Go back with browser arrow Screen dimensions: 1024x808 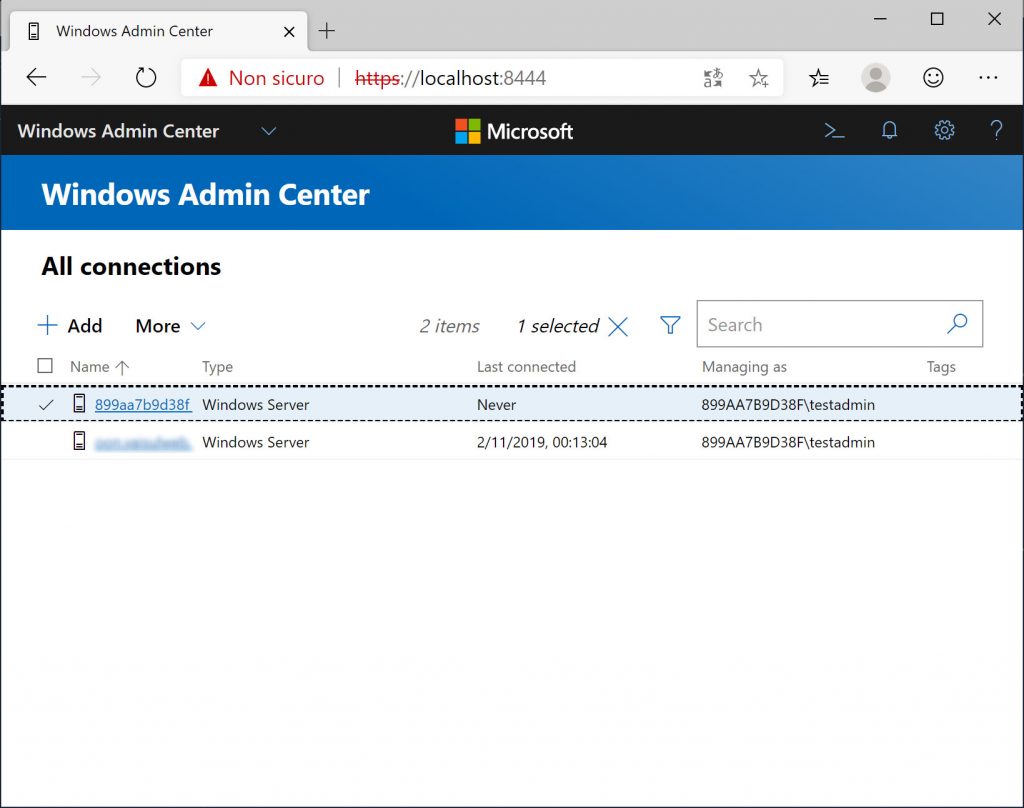[36, 78]
